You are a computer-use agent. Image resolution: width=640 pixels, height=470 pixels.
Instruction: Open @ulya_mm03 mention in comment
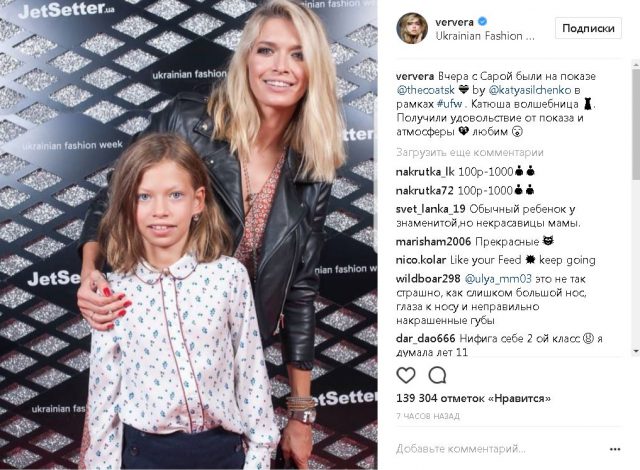498,279
